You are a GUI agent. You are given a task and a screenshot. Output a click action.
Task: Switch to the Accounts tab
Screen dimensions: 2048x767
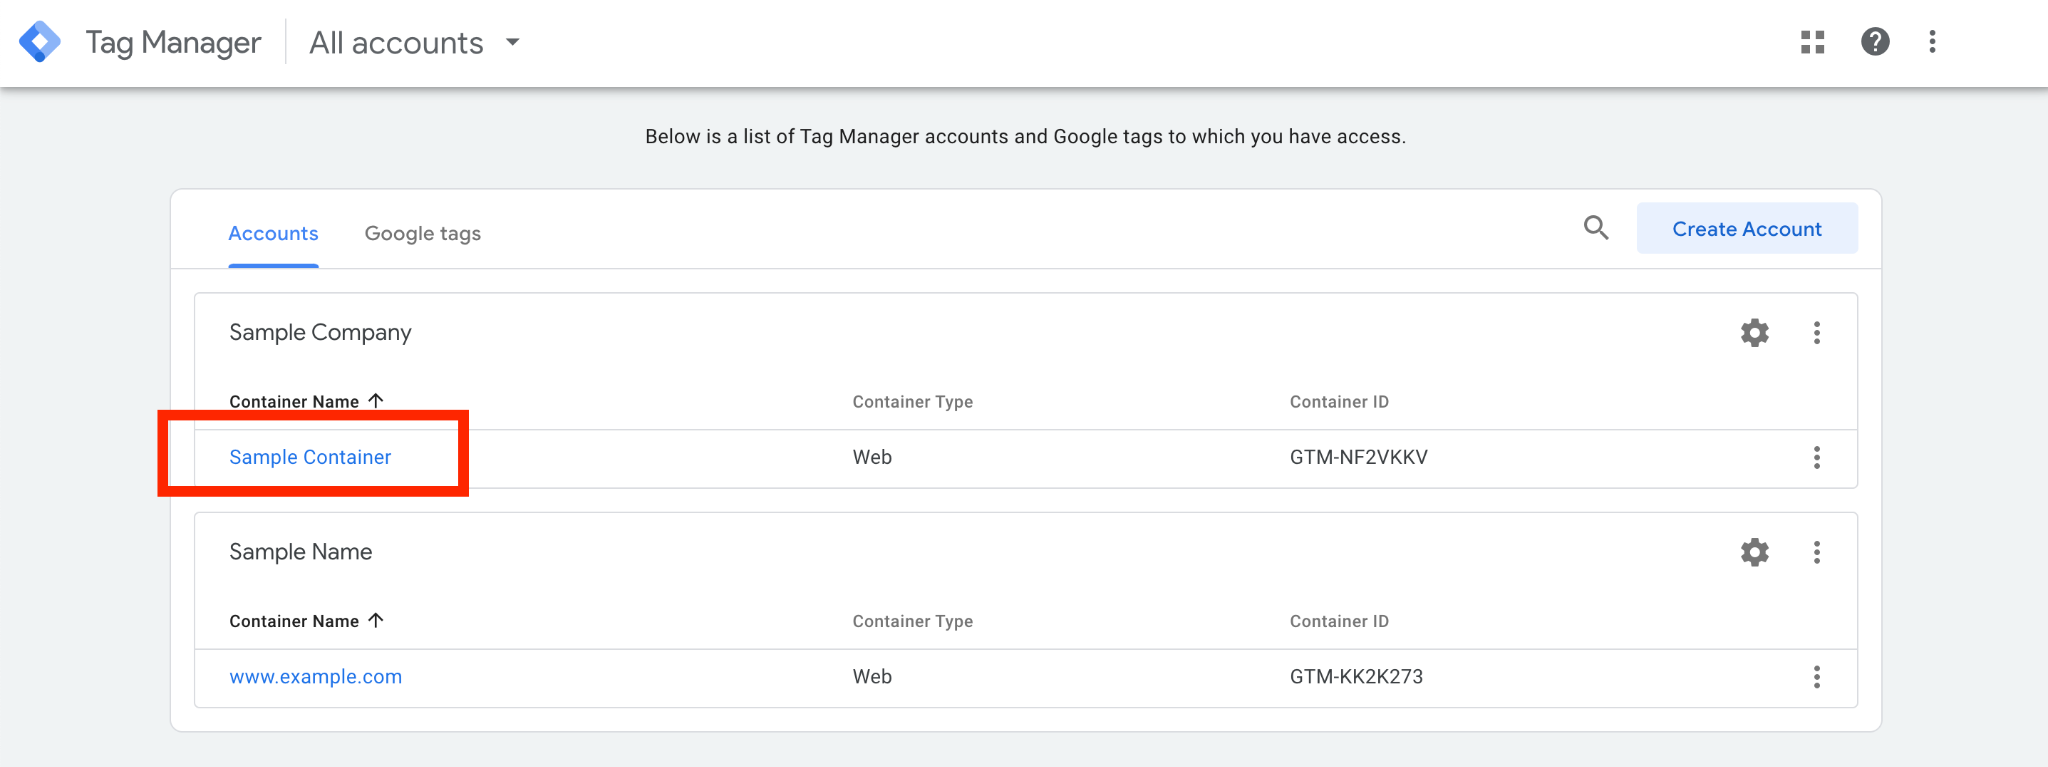pos(273,234)
